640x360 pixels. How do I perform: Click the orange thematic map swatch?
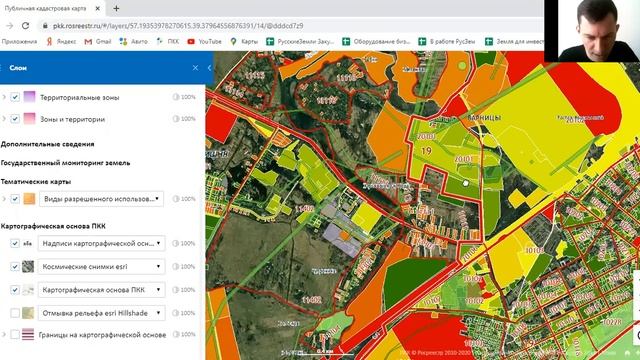coord(29,199)
